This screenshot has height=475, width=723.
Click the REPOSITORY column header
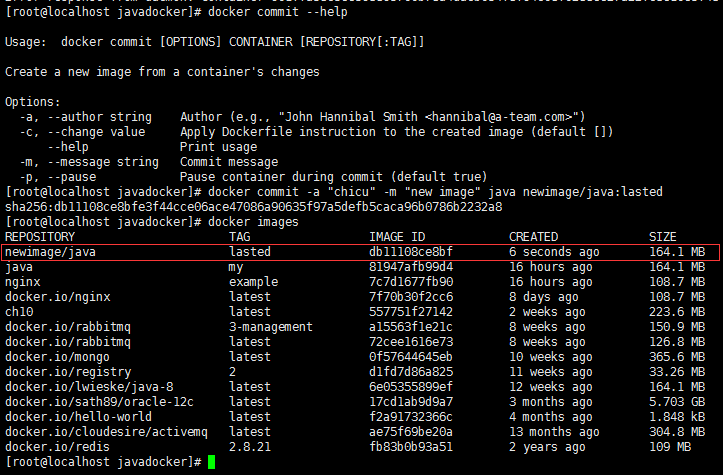click(x=40, y=237)
